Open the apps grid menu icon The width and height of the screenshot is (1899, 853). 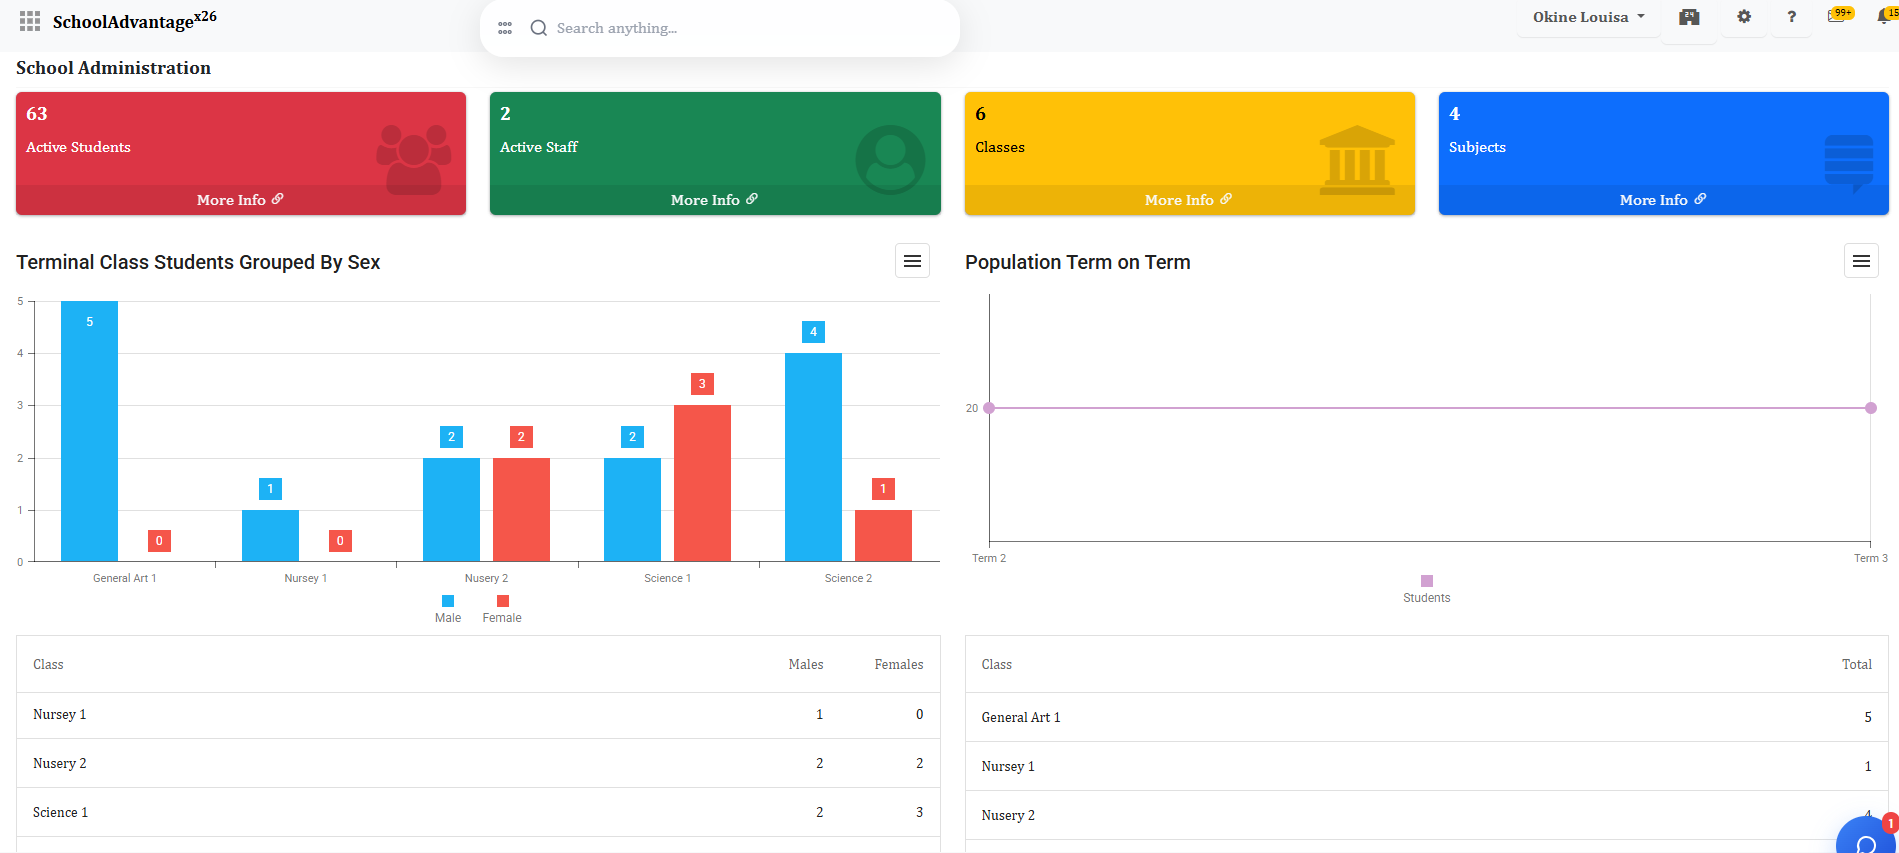pos(30,21)
